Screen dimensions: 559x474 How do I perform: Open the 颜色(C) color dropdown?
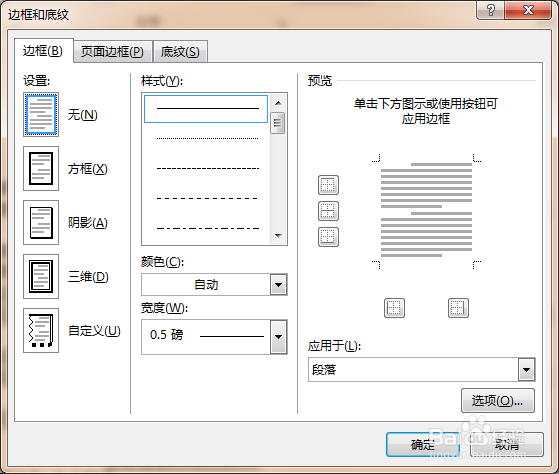tap(278, 285)
